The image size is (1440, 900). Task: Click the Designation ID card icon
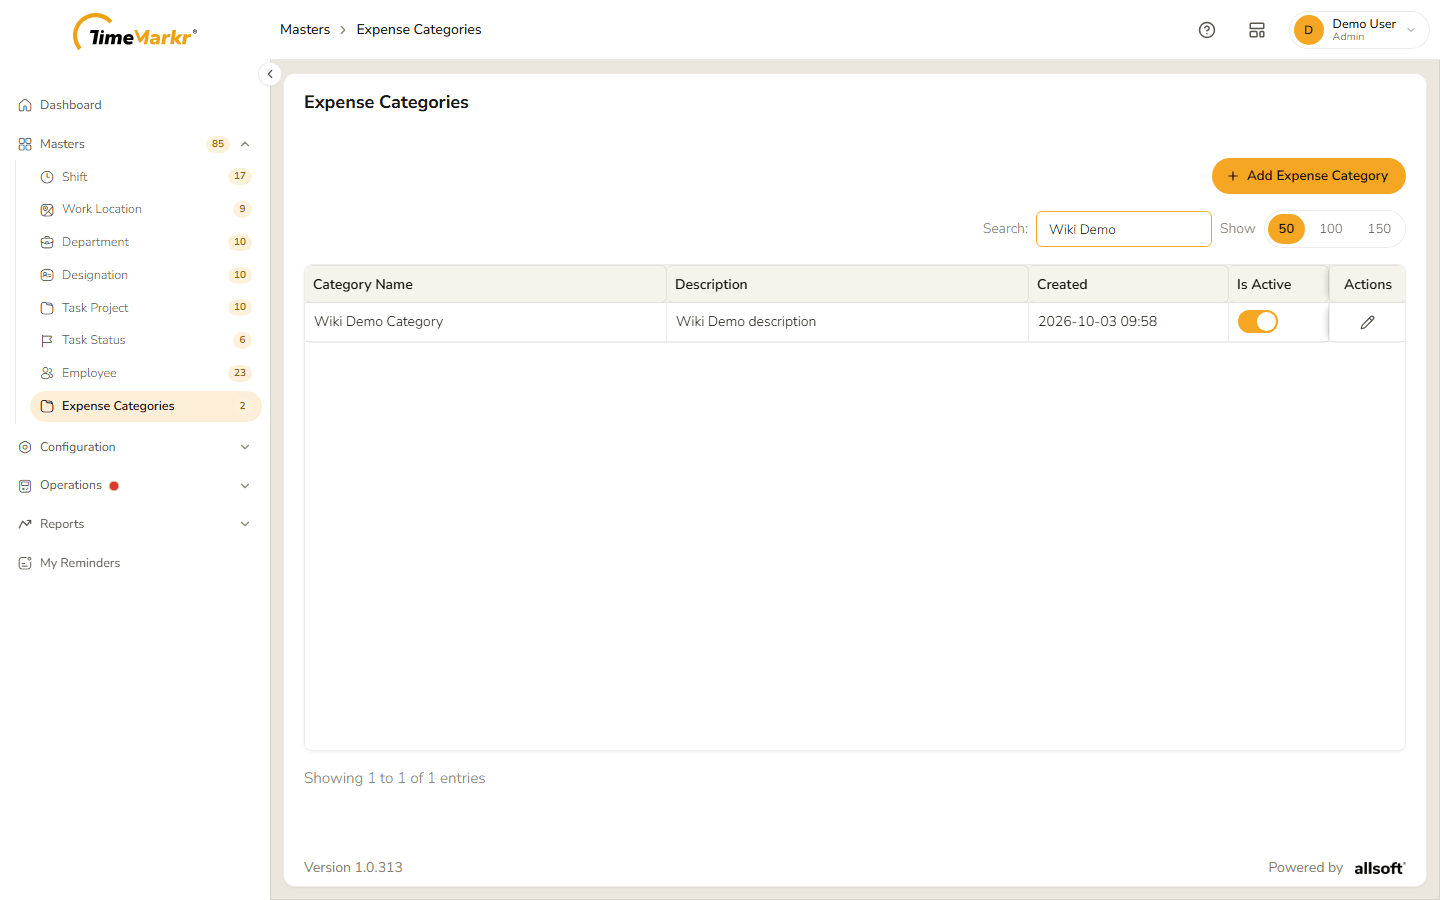click(x=47, y=275)
